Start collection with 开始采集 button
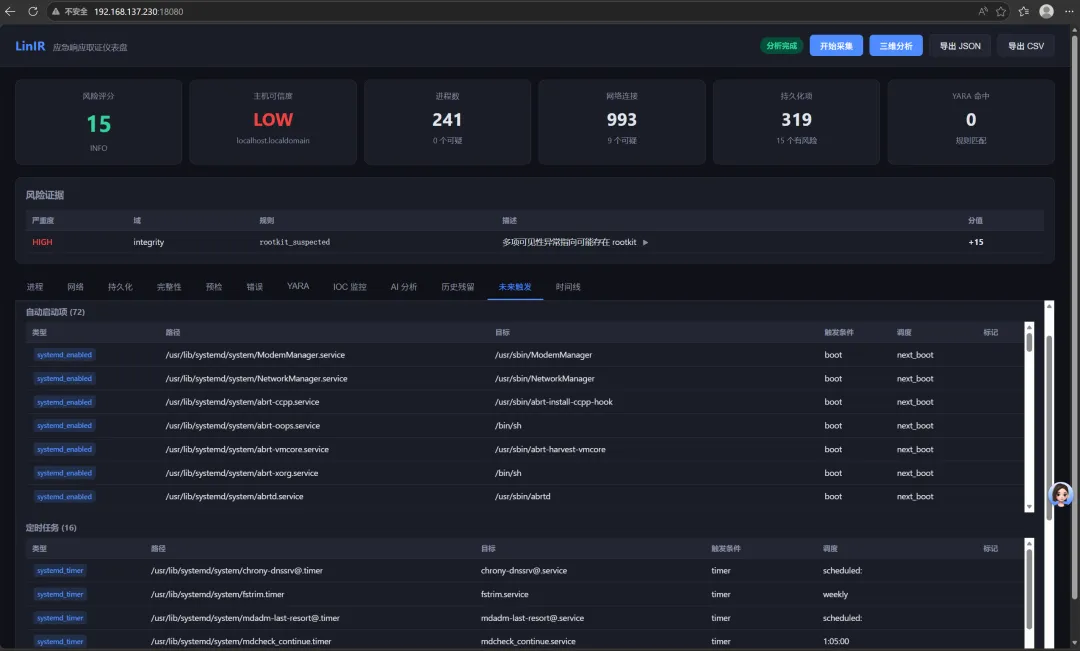 coord(836,46)
